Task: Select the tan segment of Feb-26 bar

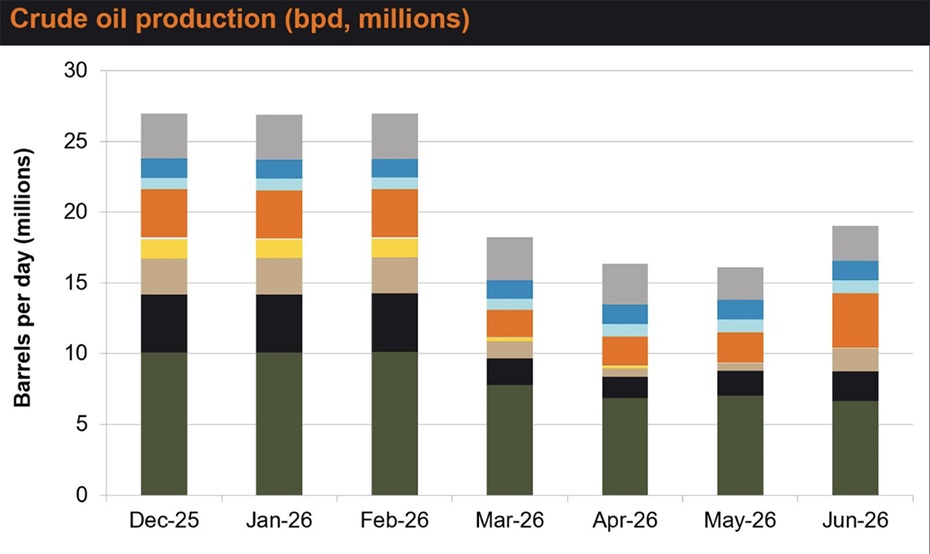Action: [x=394, y=275]
